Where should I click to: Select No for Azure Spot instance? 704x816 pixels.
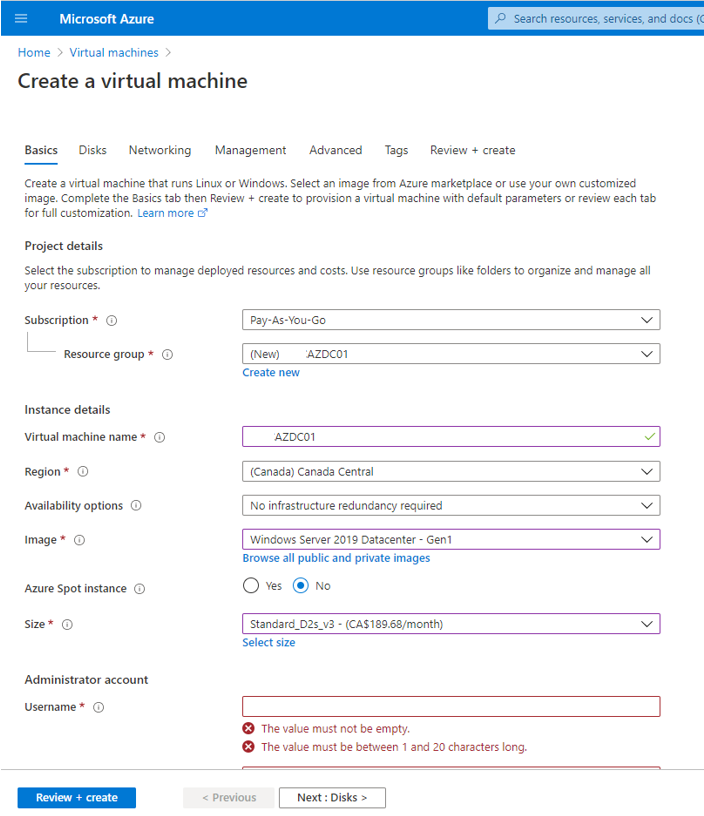pos(300,585)
